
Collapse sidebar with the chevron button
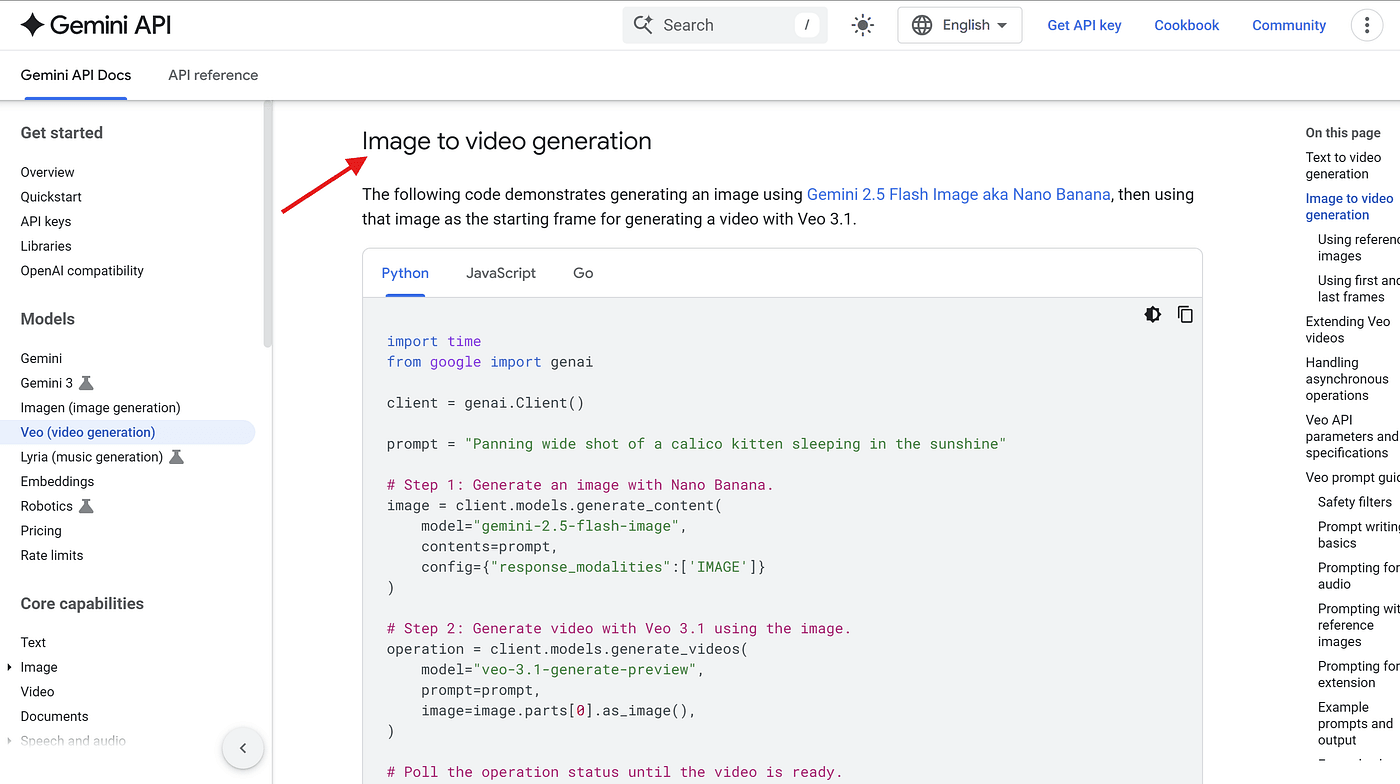pos(242,747)
